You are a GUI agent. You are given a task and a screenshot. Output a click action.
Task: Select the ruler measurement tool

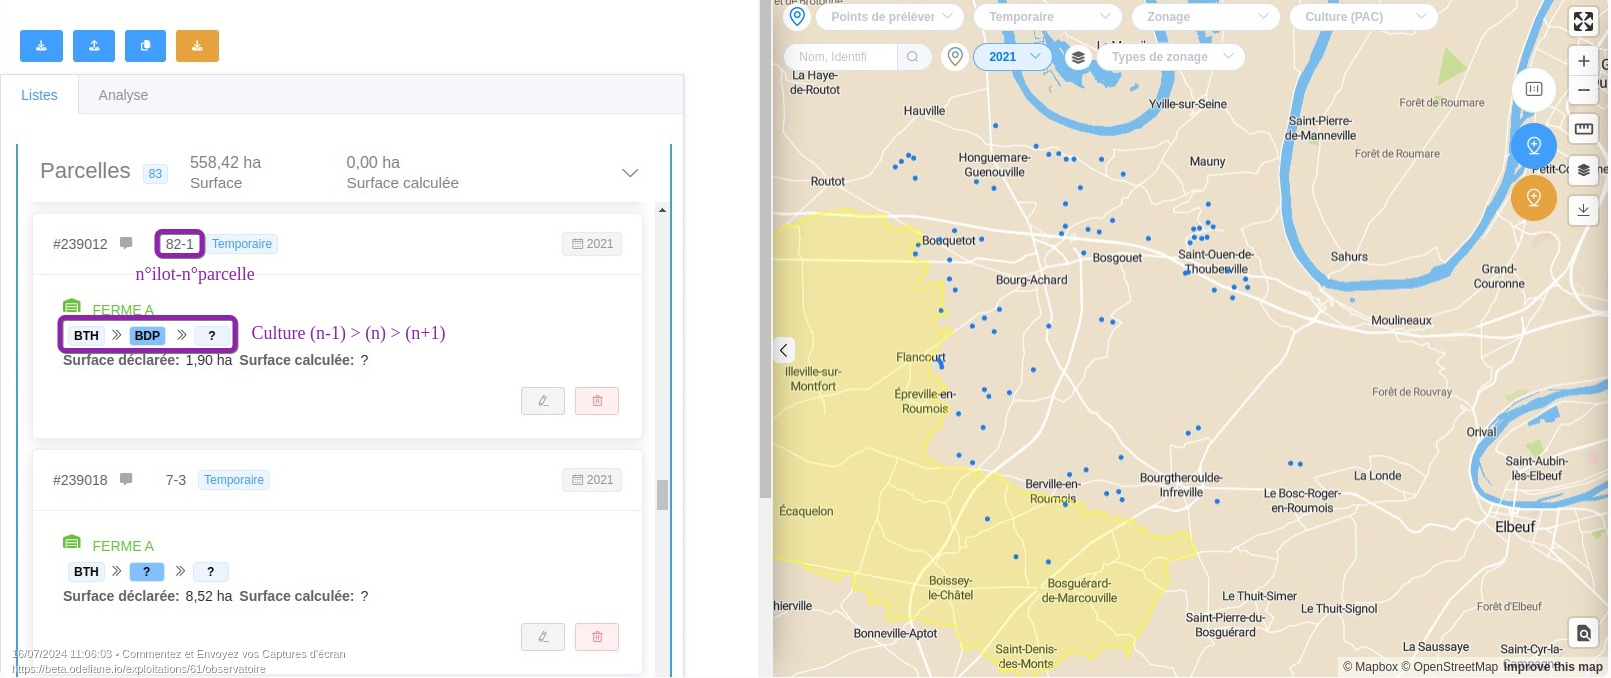pyautogui.click(x=1583, y=128)
